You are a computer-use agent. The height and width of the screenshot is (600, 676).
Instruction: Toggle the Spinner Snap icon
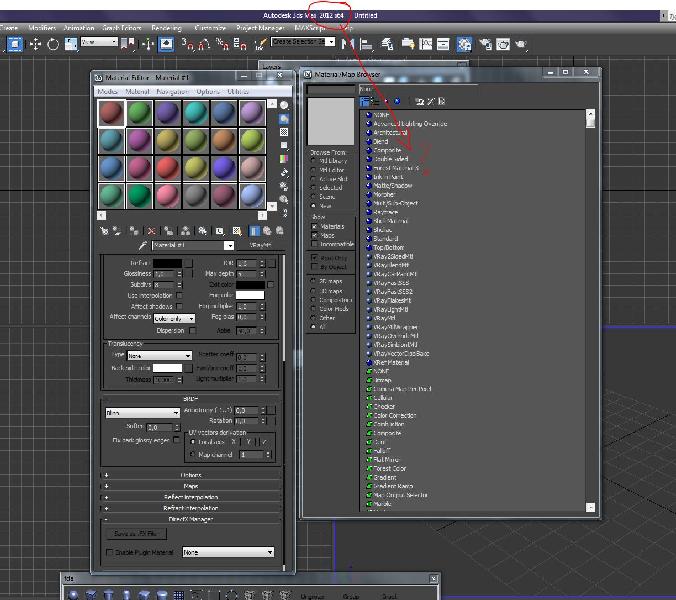click(x=240, y=44)
